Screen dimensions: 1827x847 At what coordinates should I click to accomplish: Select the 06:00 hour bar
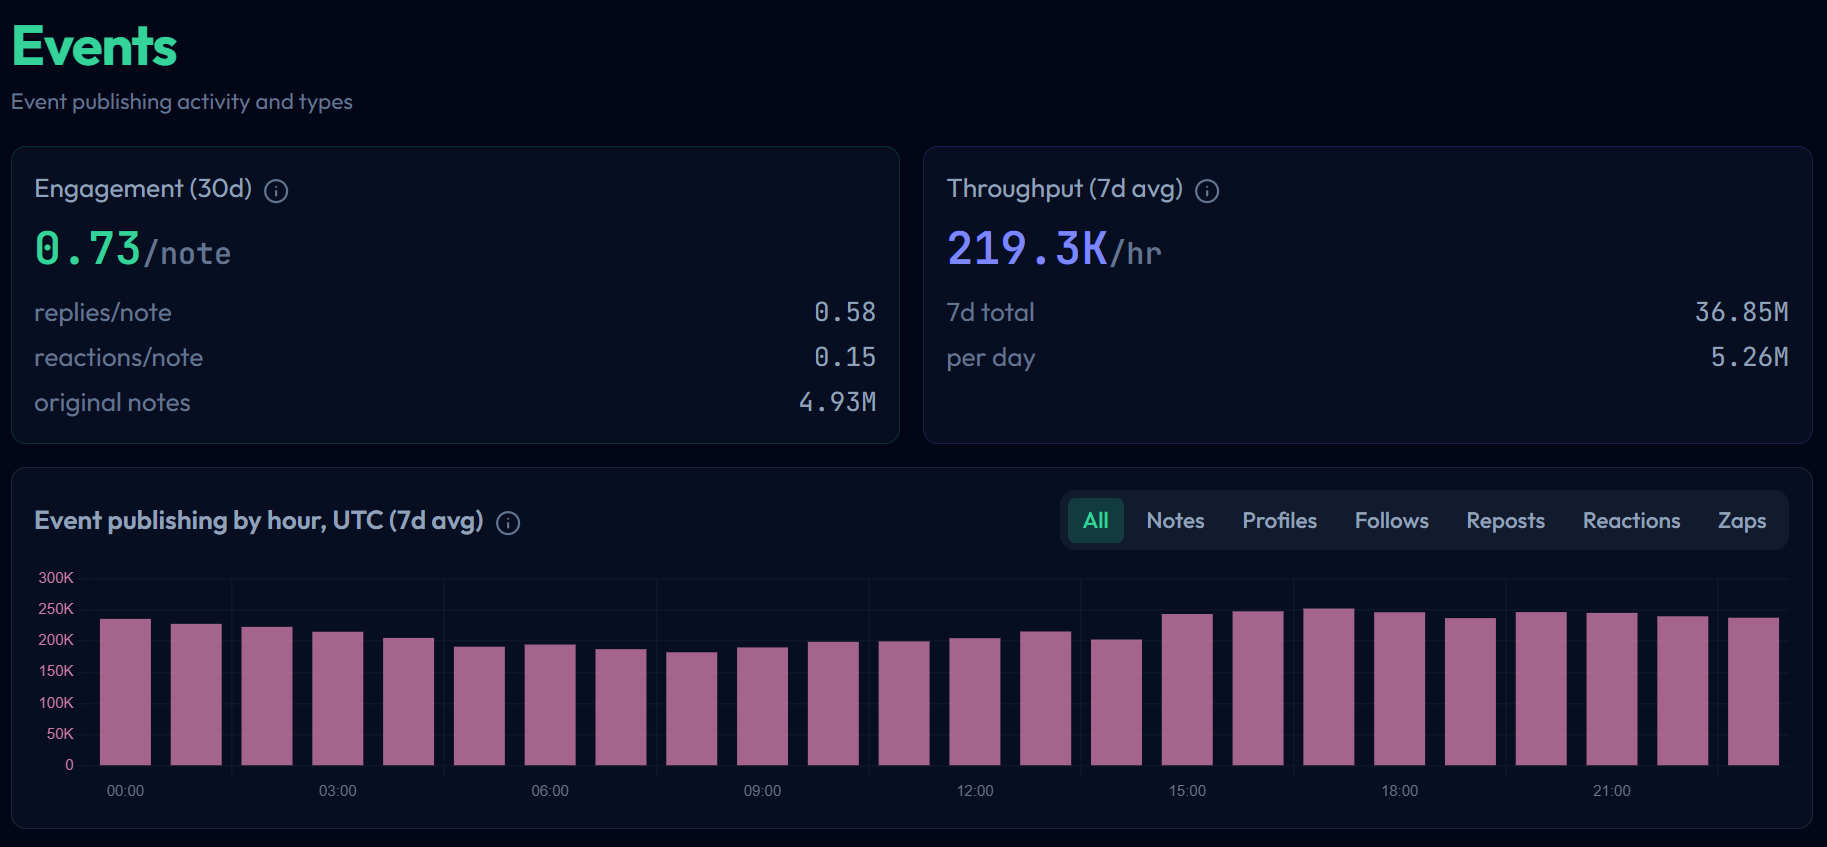pyautogui.click(x=550, y=704)
